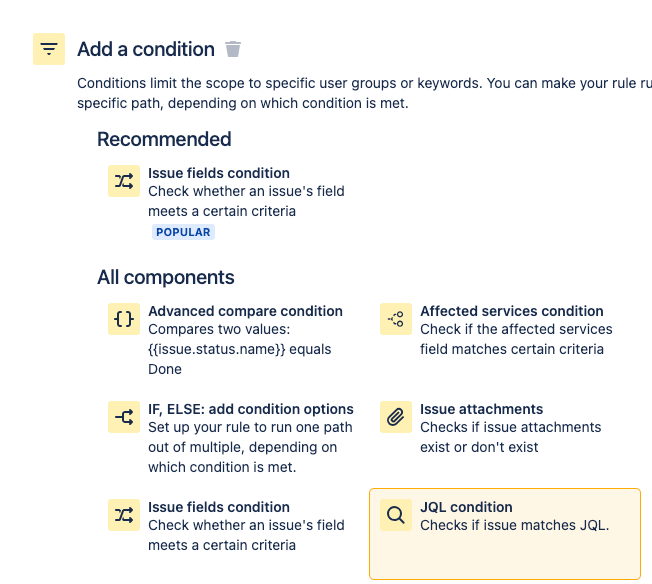Click 'Checks if issue matches JQL.' description
Viewport: 652px width, 584px height.
[514, 525]
